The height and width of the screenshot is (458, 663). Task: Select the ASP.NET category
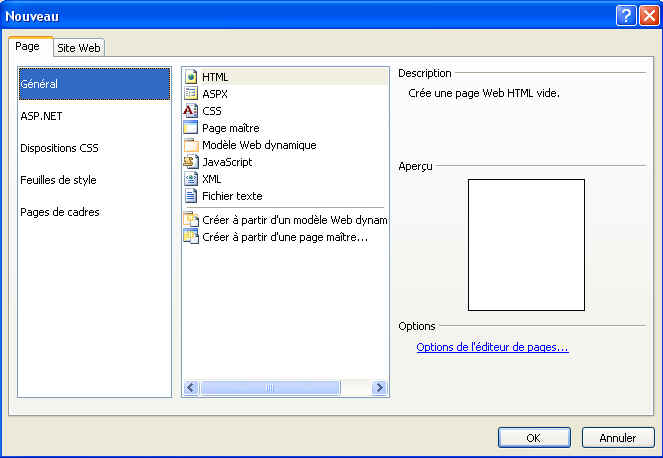[94, 116]
